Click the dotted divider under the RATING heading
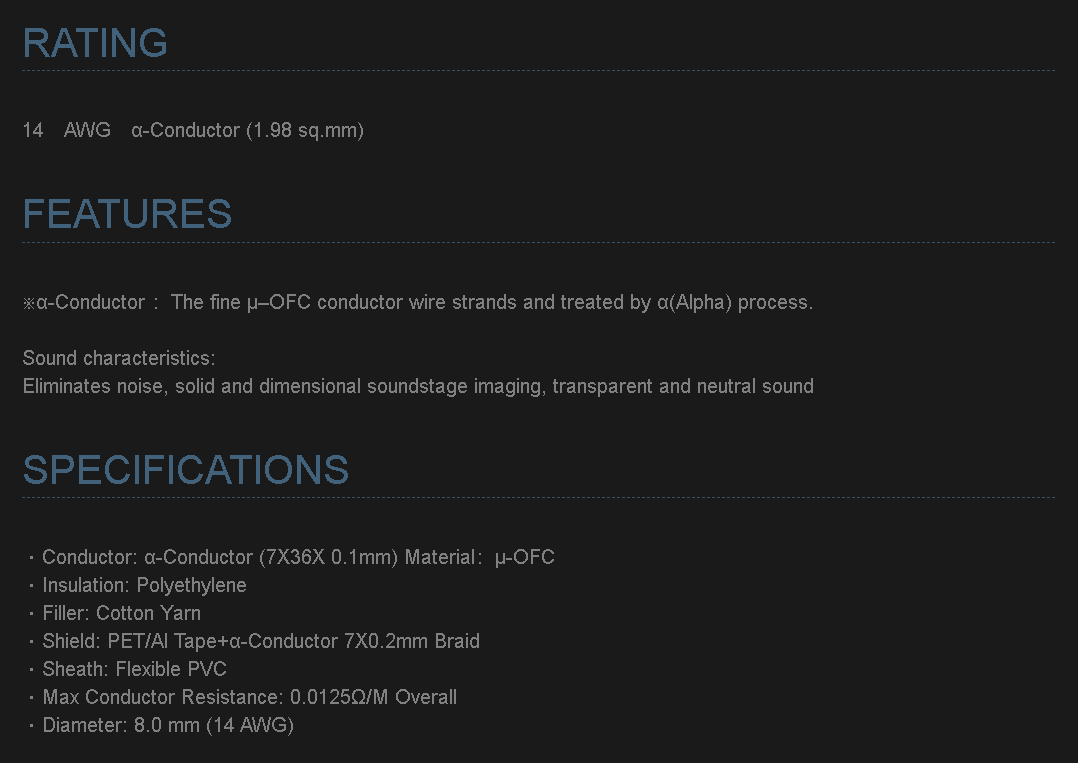Screen dimensions: 1078x763 tap(538, 71)
